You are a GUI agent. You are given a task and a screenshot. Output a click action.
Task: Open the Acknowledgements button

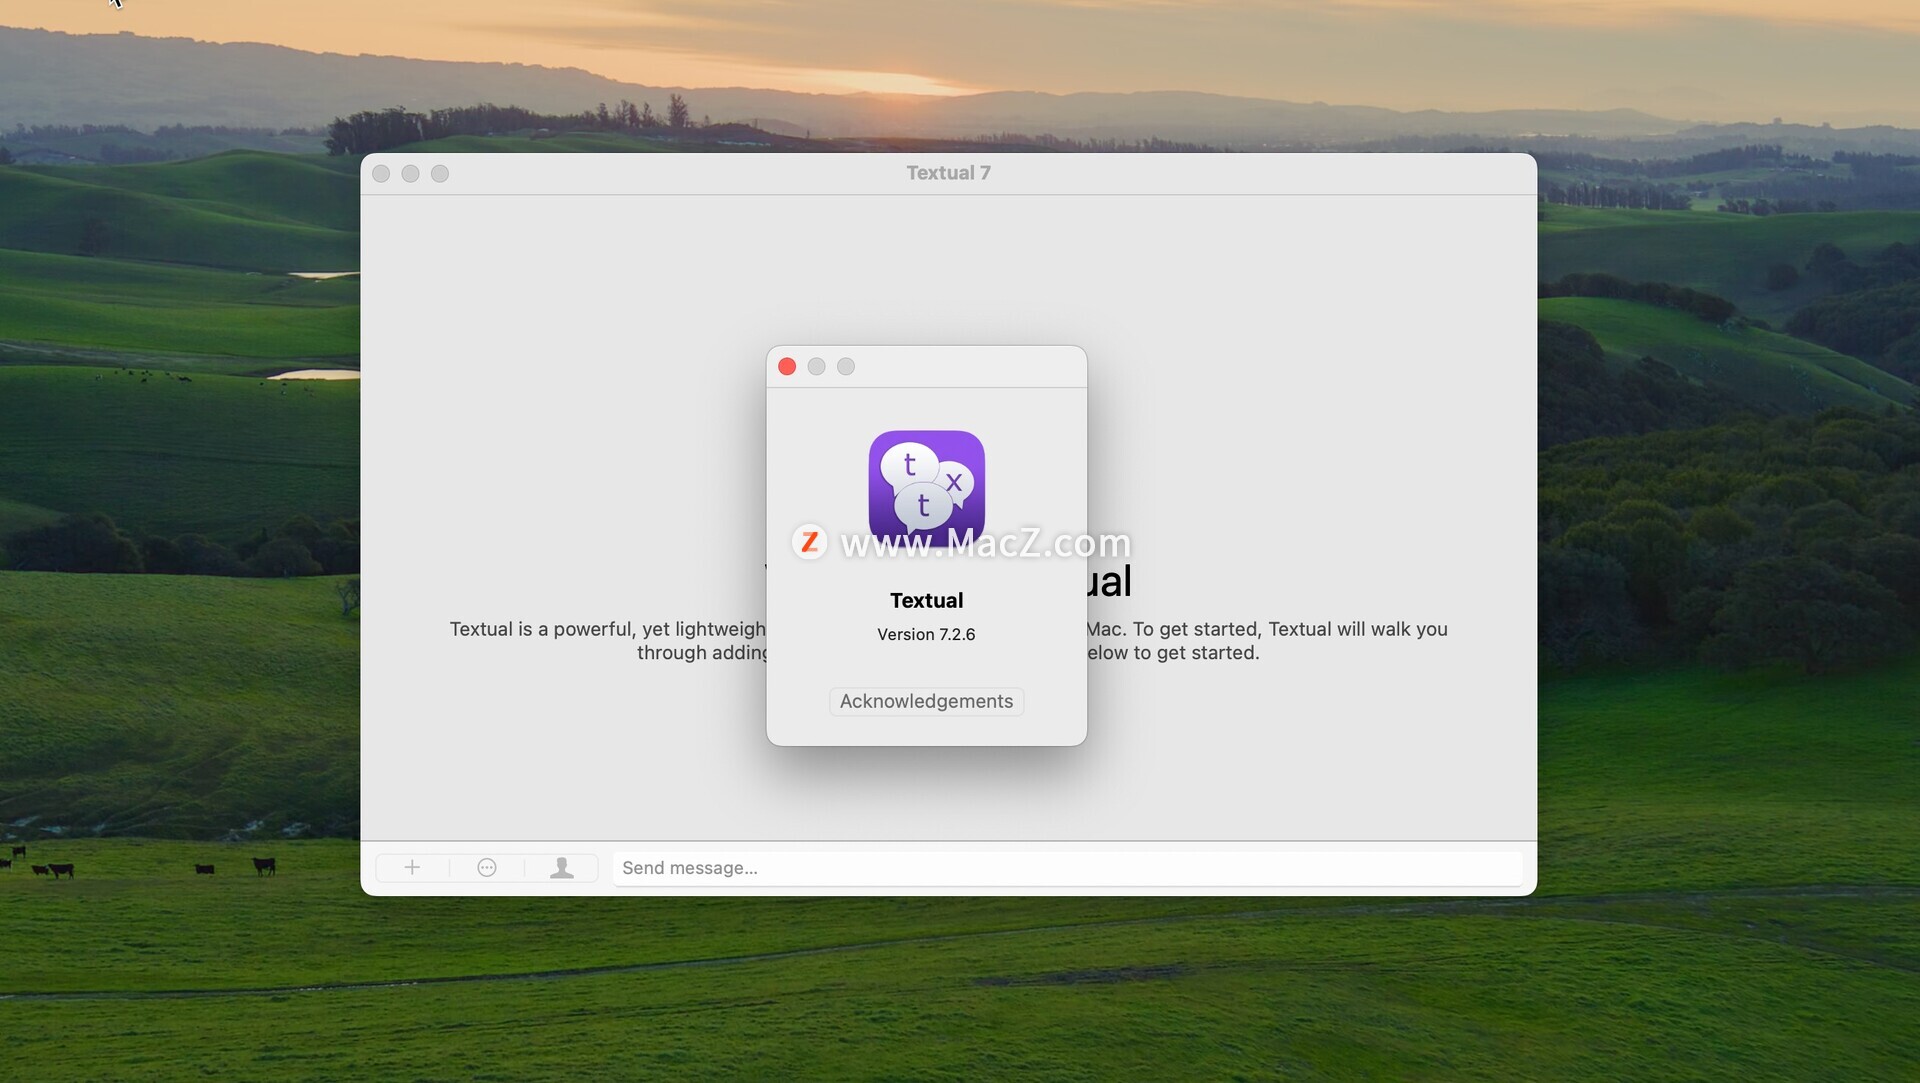click(926, 701)
